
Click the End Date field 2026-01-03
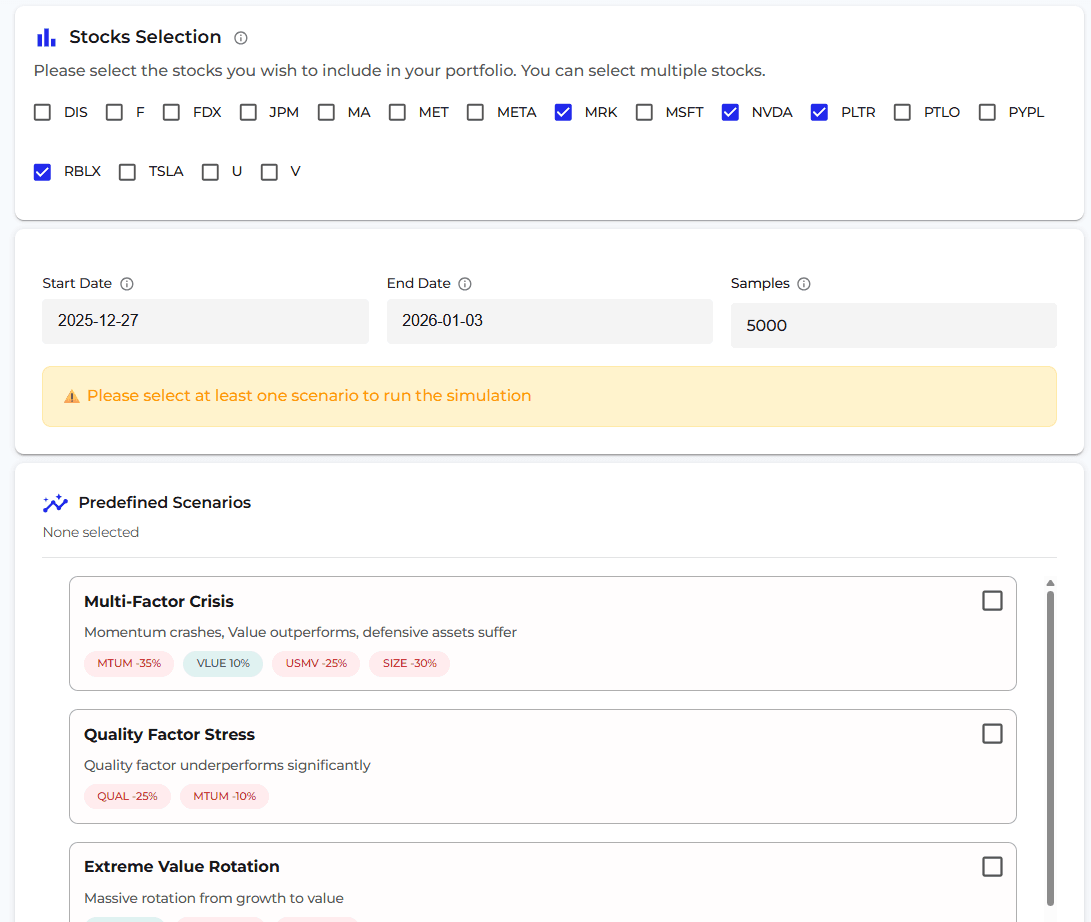(549, 321)
